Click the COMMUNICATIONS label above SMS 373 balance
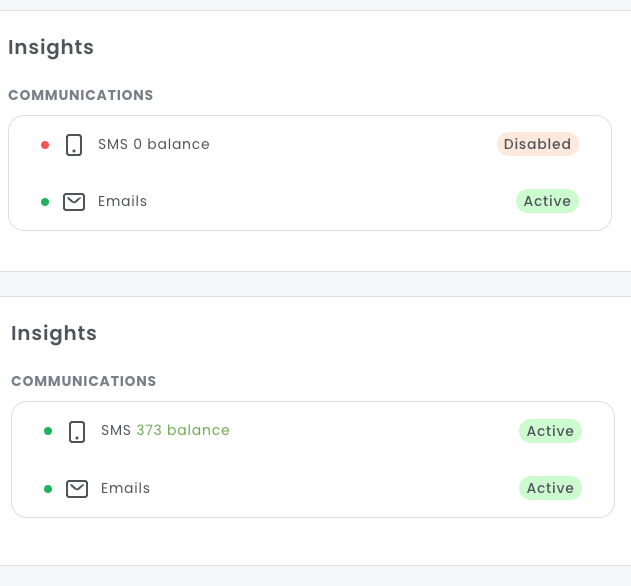 84,381
